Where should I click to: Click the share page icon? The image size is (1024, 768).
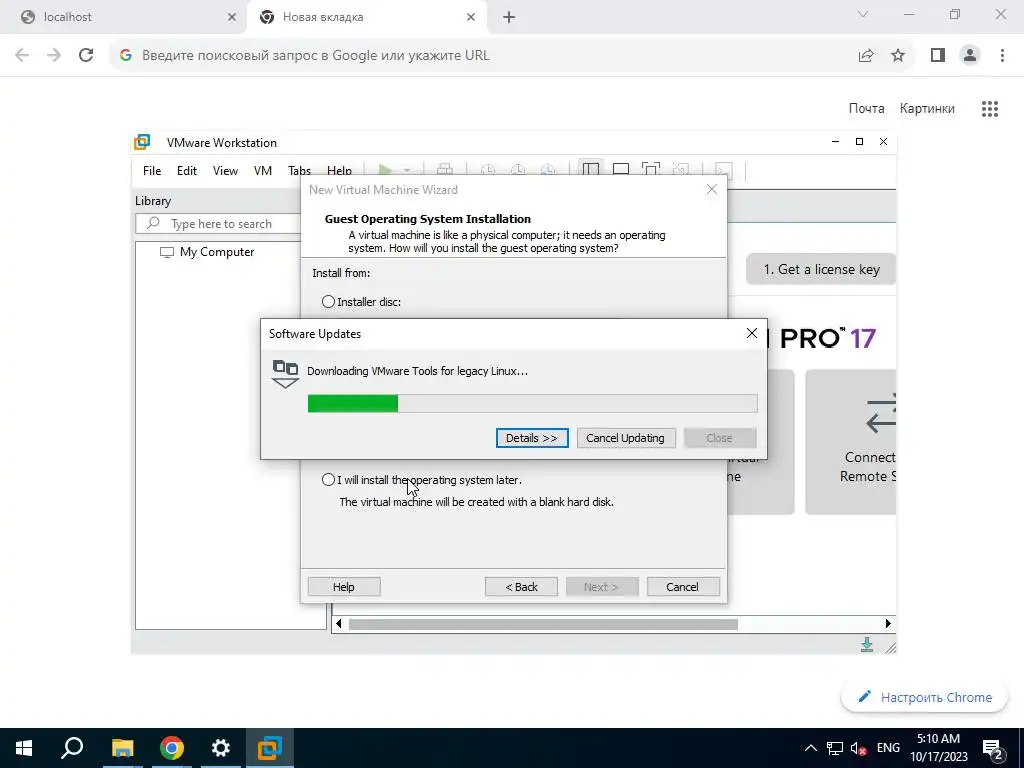866,56
